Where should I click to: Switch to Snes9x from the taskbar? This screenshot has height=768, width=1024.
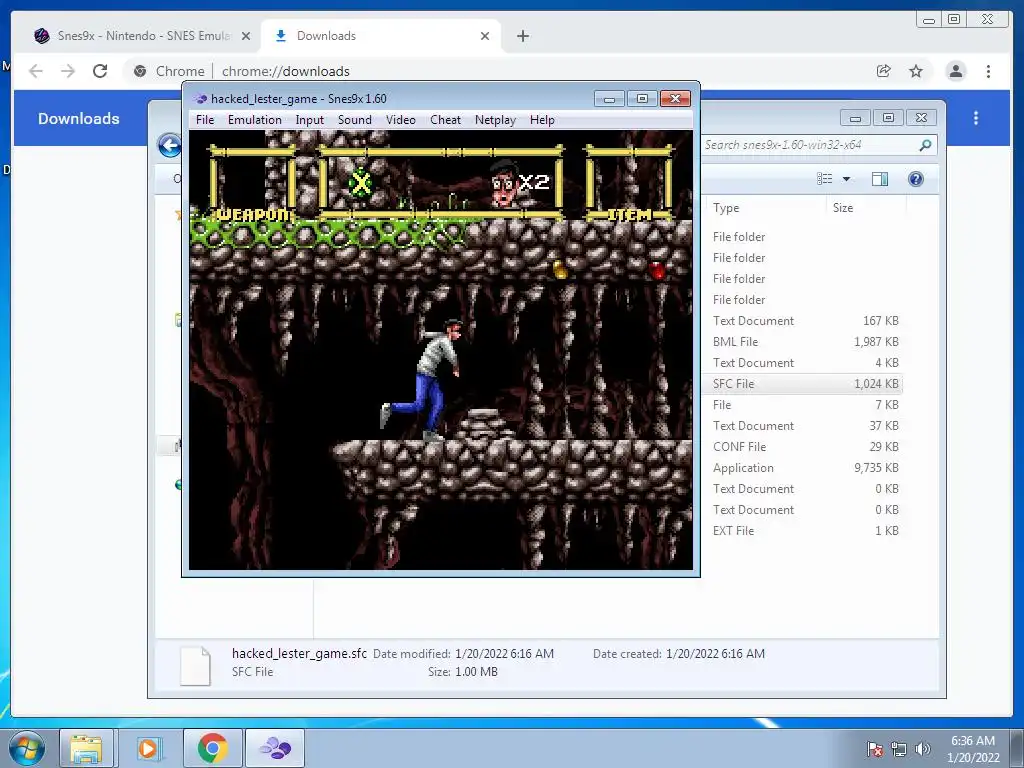tap(275, 748)
